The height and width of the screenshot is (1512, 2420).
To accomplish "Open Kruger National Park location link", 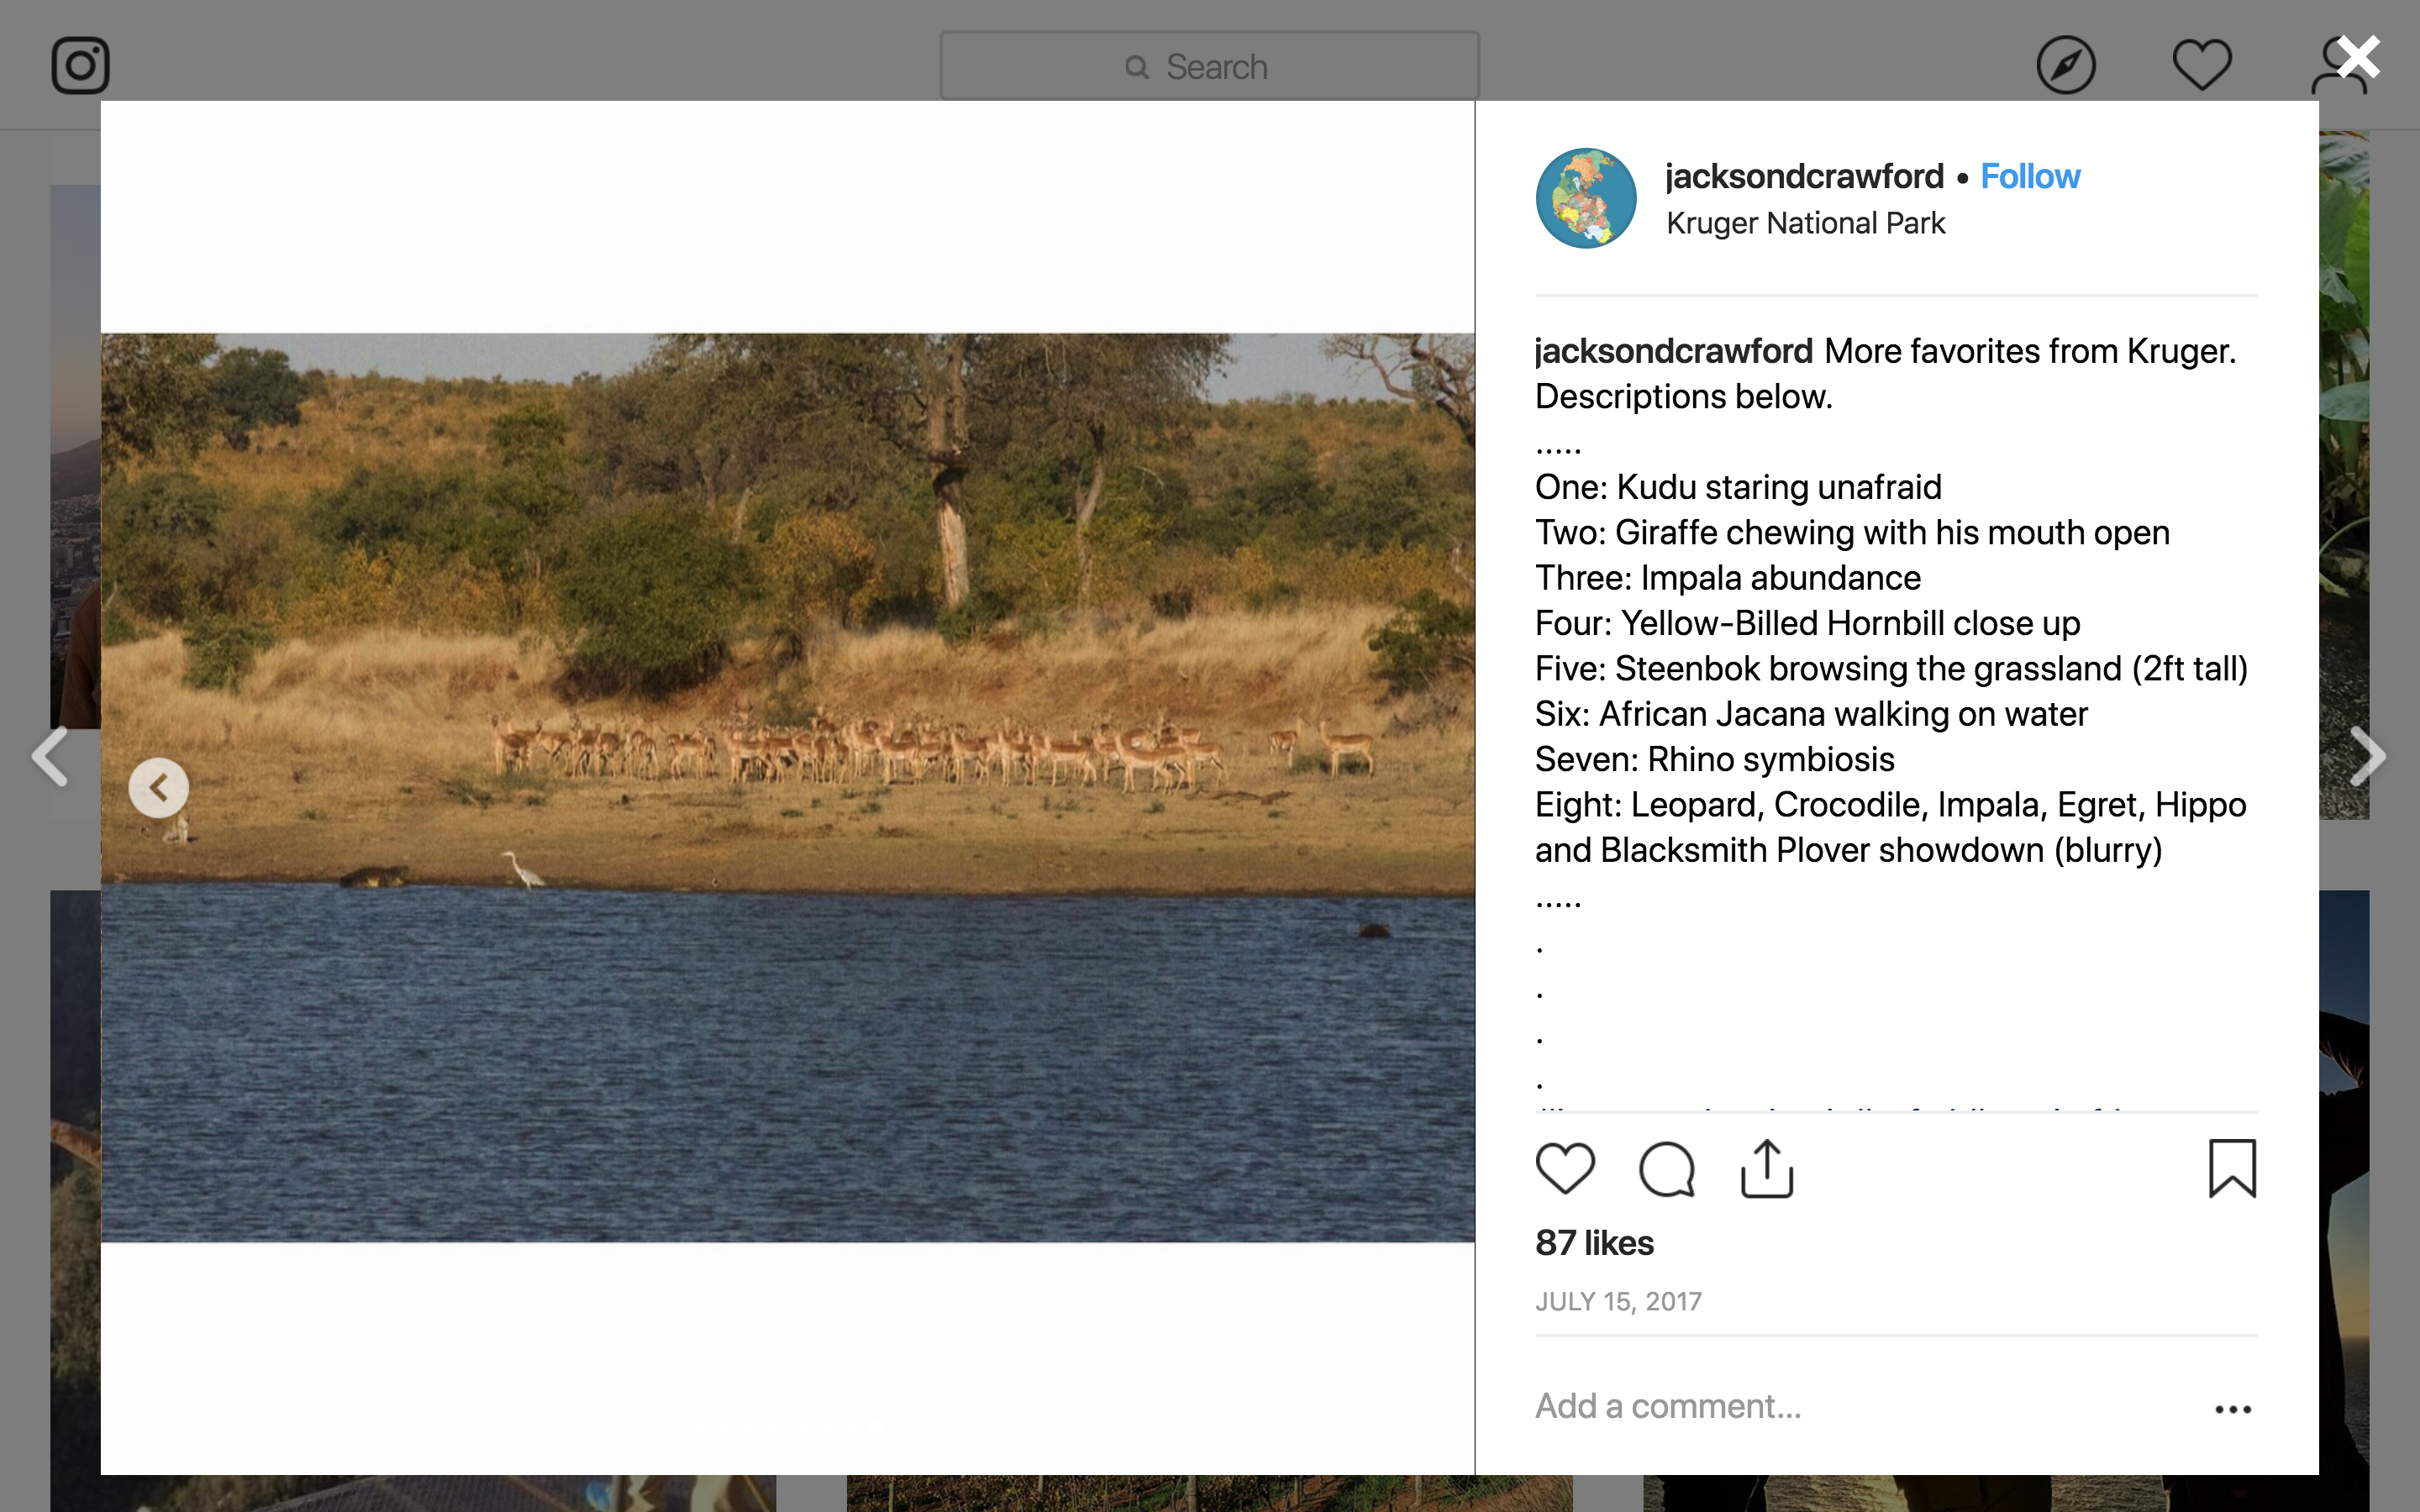I will pos(1805,223).
